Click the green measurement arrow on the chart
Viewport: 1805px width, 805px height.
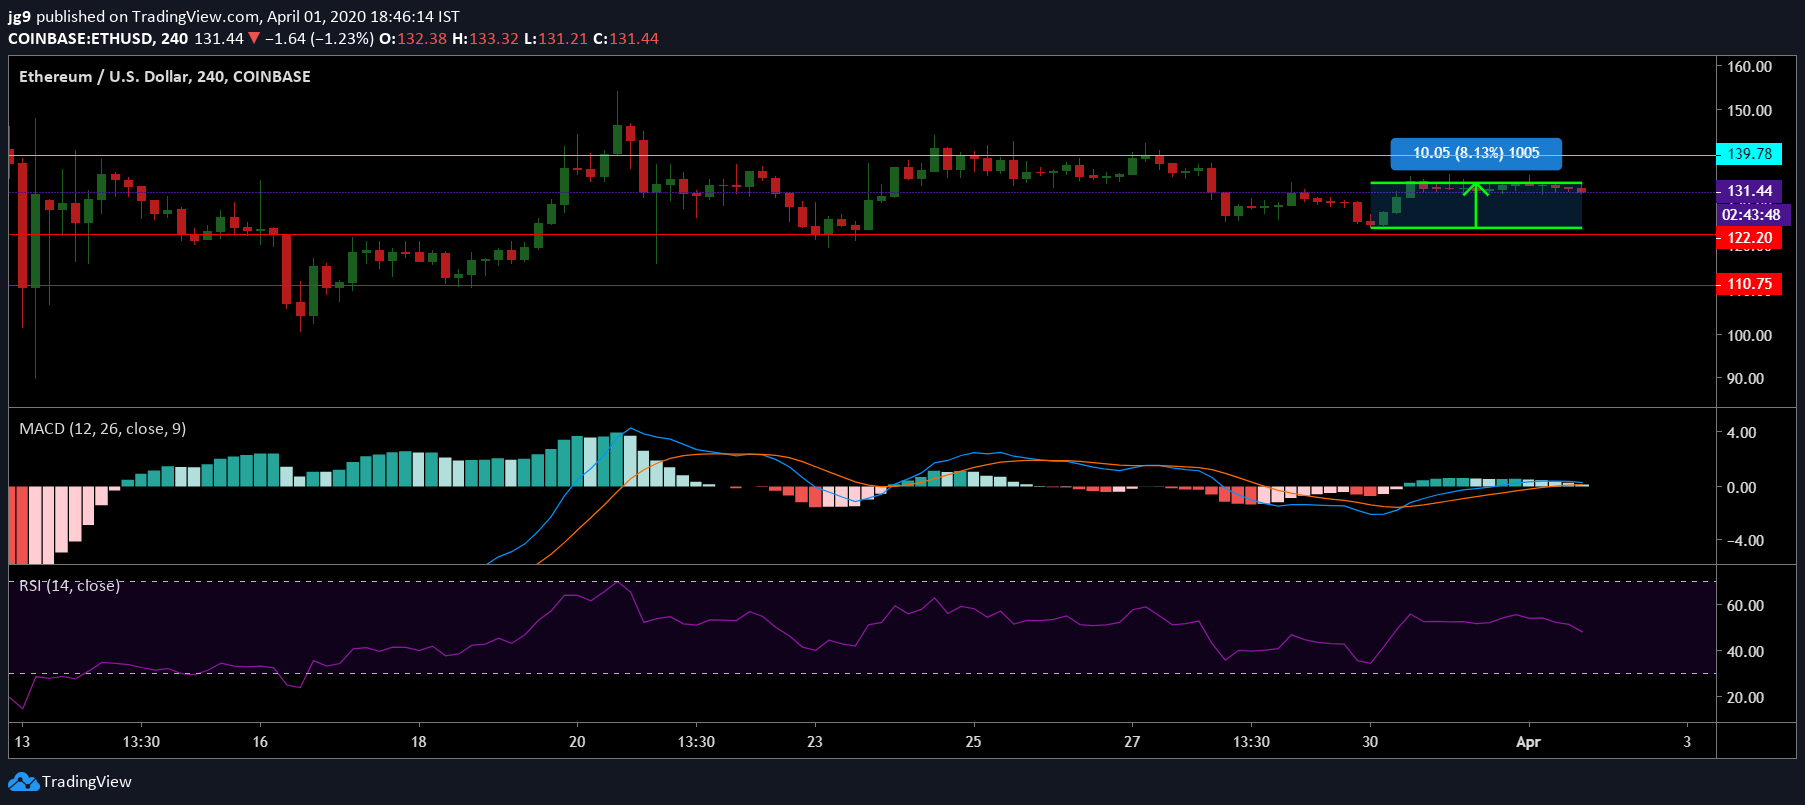pos(1476,205)
